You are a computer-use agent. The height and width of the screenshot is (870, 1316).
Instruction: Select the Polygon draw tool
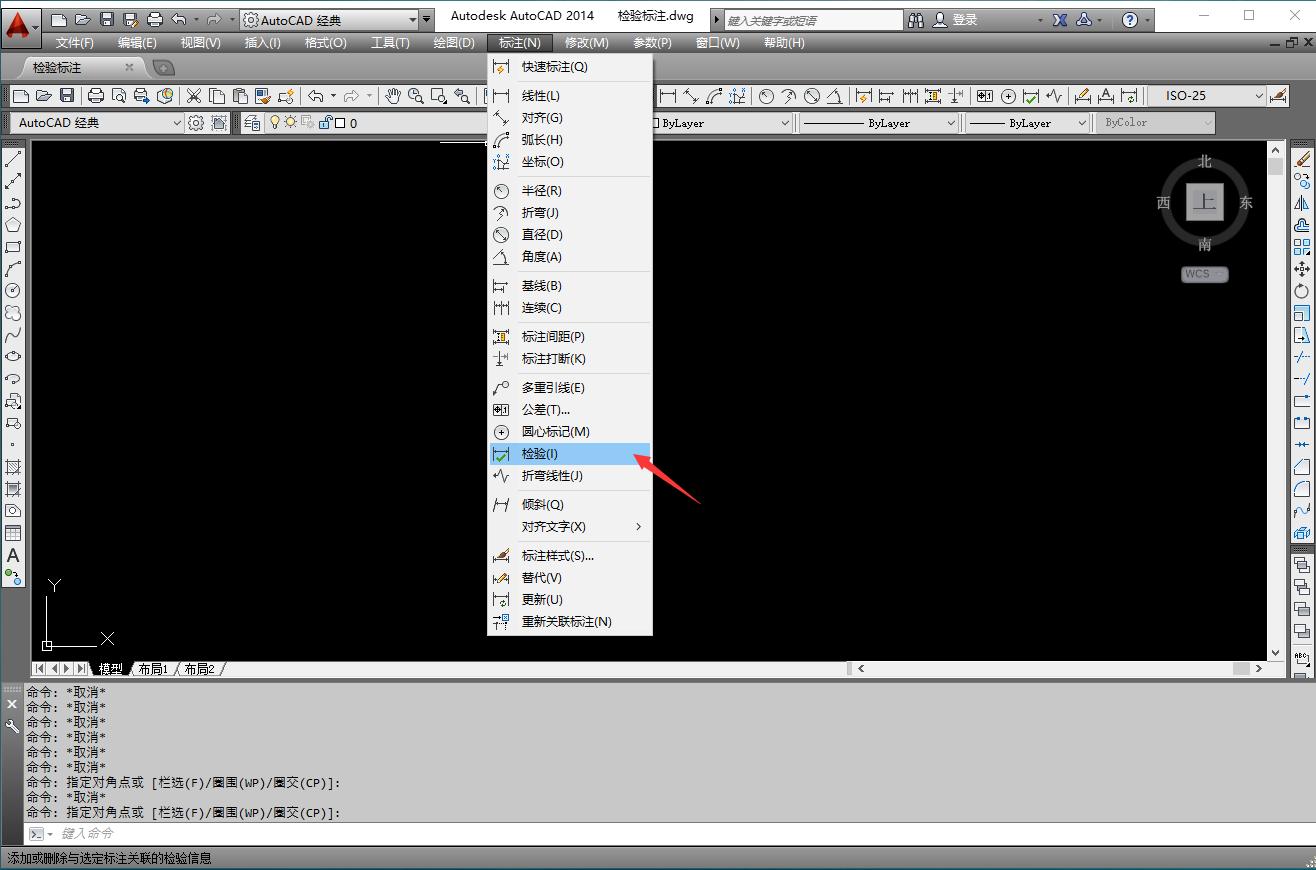(x=13, y=225)
